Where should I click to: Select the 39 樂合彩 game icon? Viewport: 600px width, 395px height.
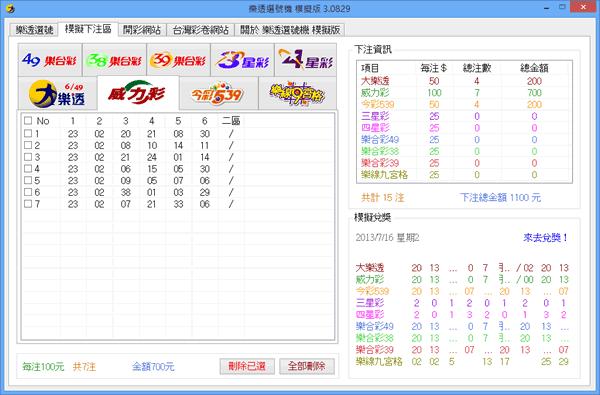click(x=178, y=60)
